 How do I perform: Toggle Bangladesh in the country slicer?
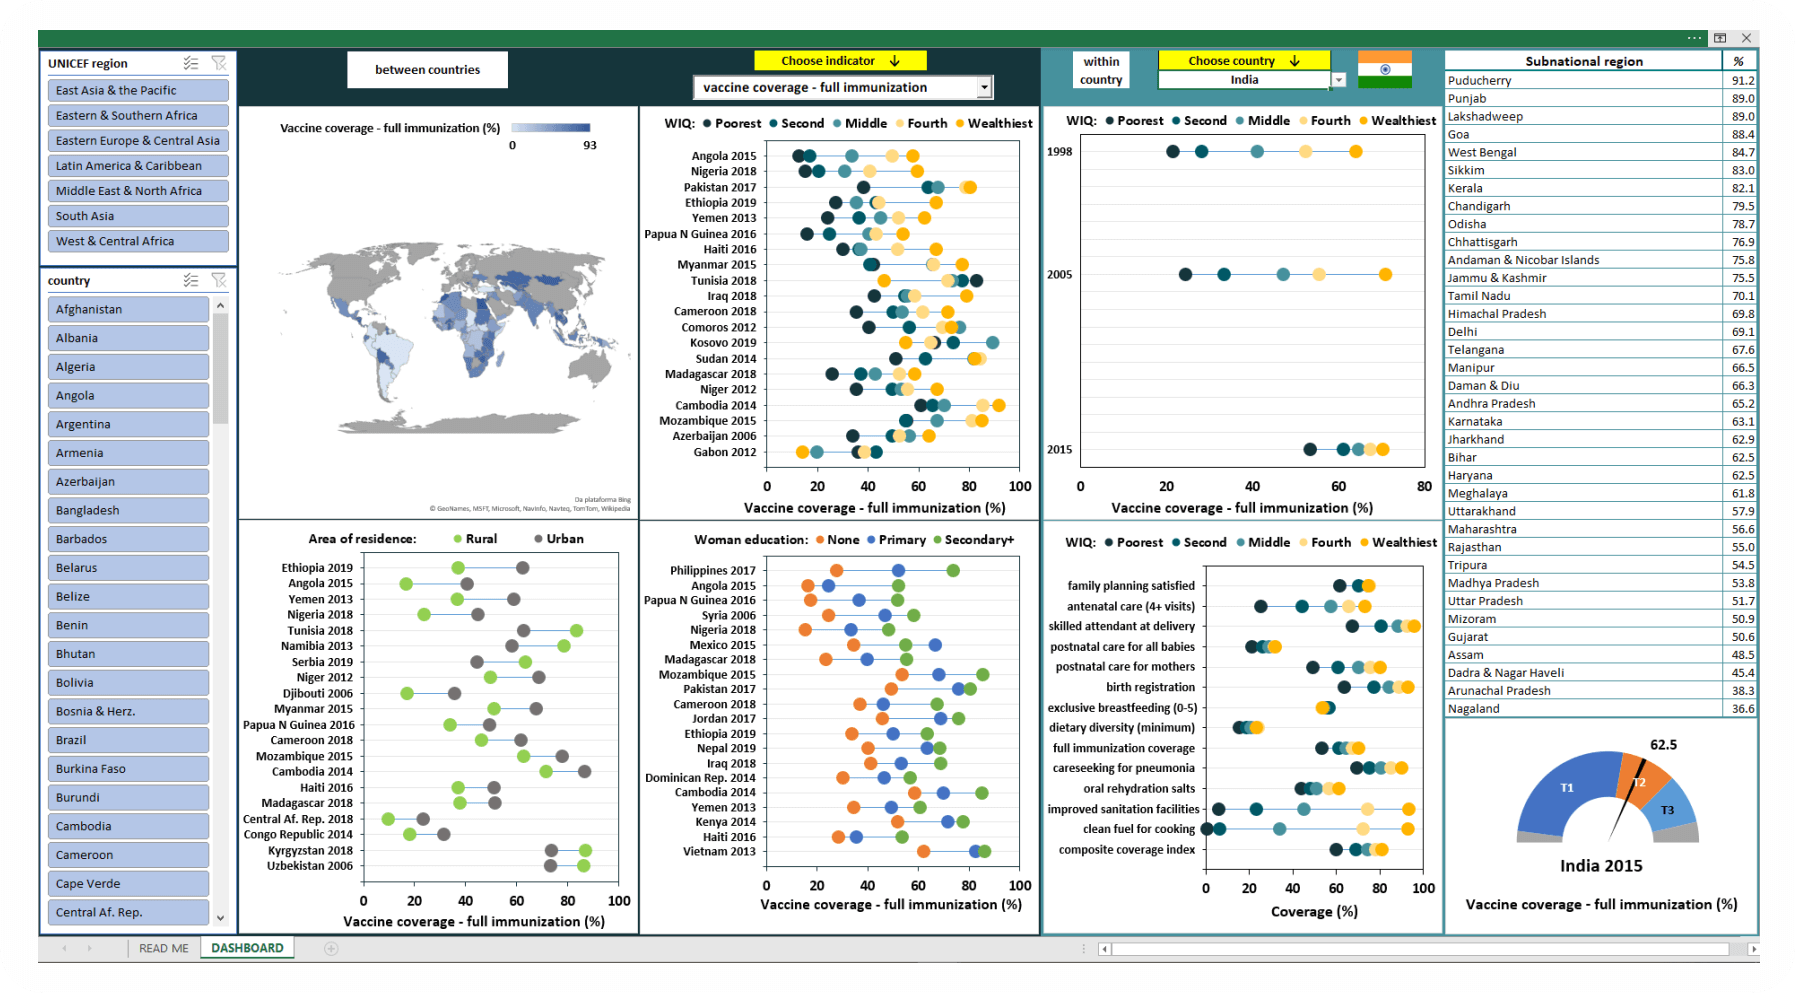[x=128, y=510]
